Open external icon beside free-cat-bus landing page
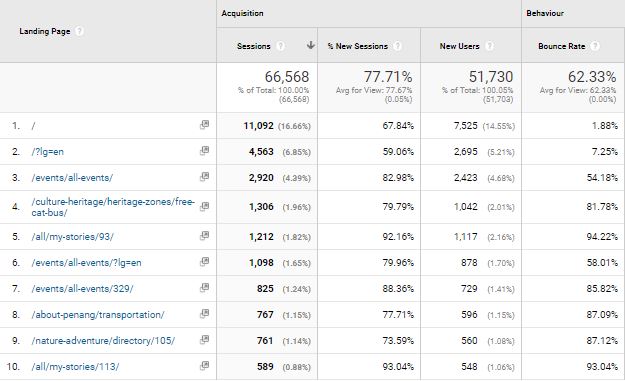The image size is (625, 381). coord(204,206)
